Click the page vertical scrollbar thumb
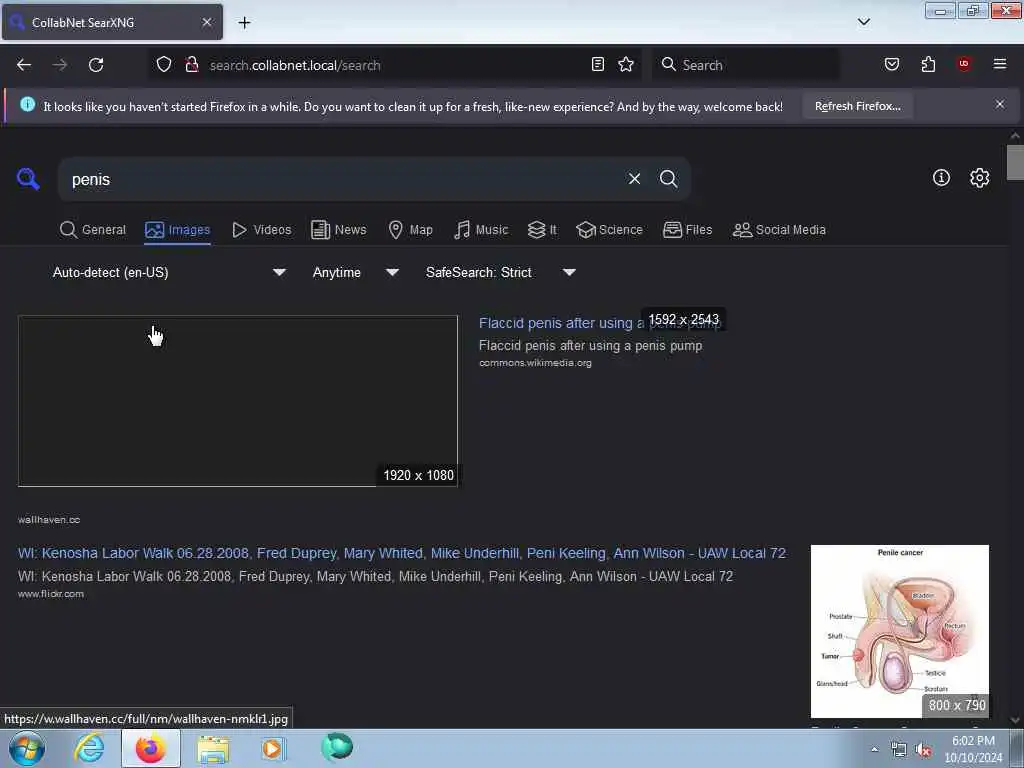This screenshot has width=1024, height=768. [x=1014, y=162]
